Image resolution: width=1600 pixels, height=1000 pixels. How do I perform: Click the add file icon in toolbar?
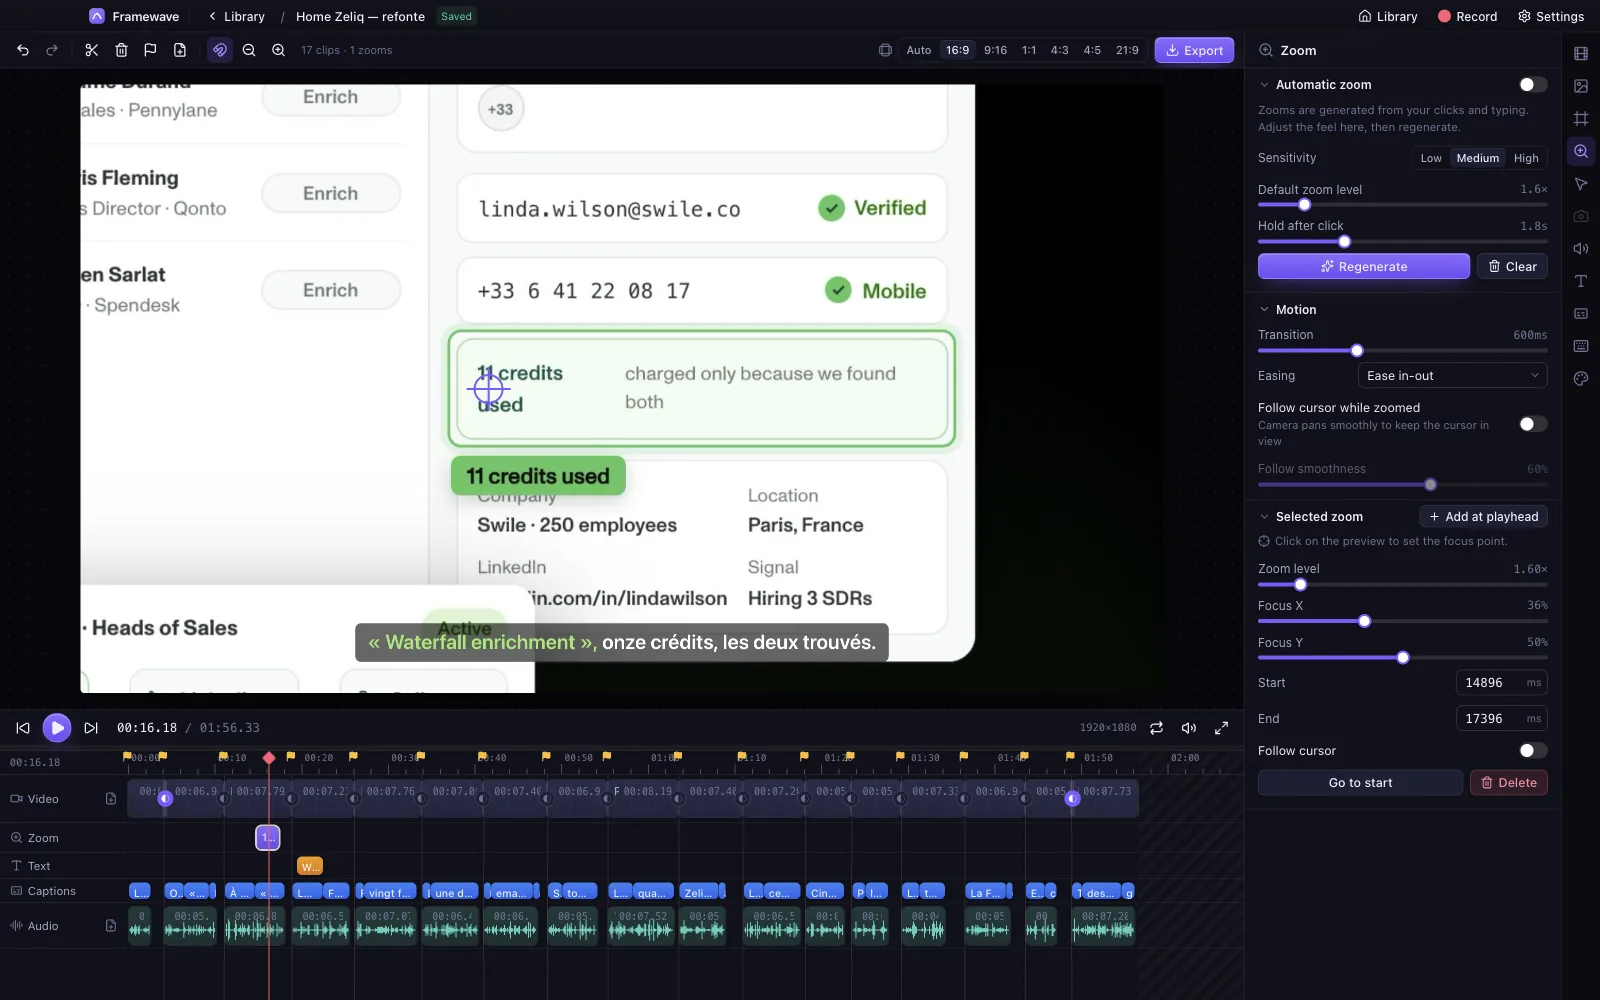coord(180,50)
